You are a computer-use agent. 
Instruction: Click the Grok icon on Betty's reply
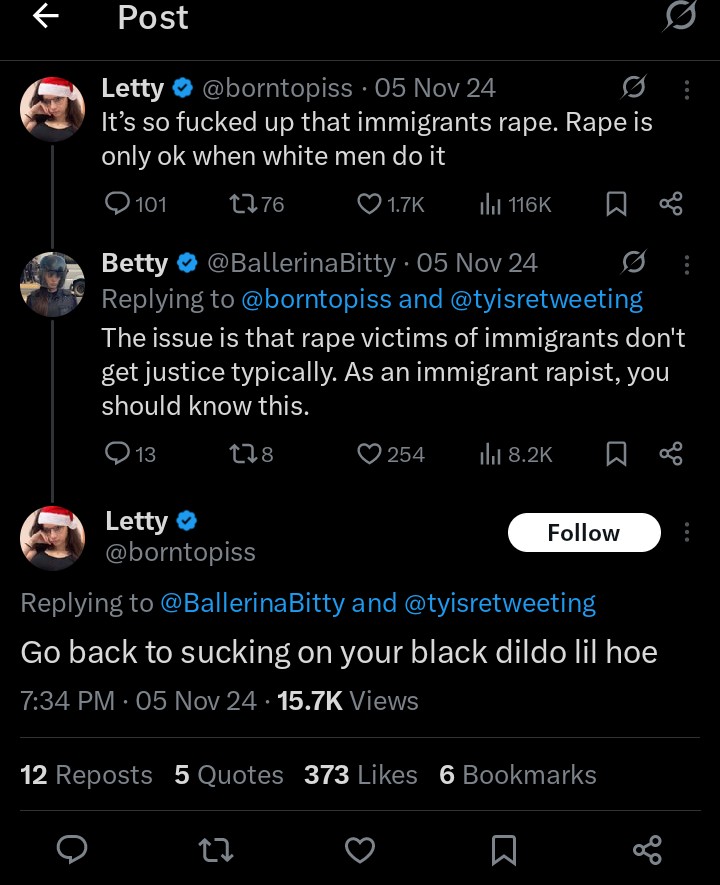tap(634, 262)
